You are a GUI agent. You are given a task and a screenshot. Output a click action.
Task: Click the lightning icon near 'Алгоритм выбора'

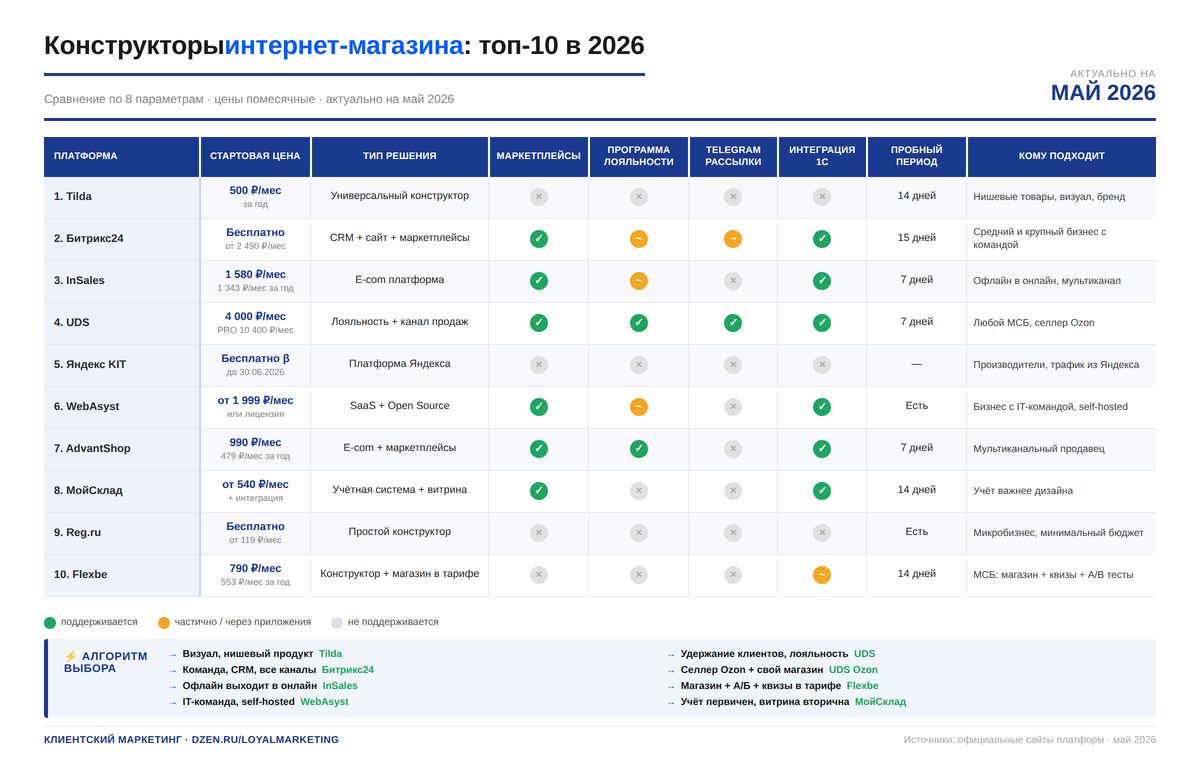point(70,657)
